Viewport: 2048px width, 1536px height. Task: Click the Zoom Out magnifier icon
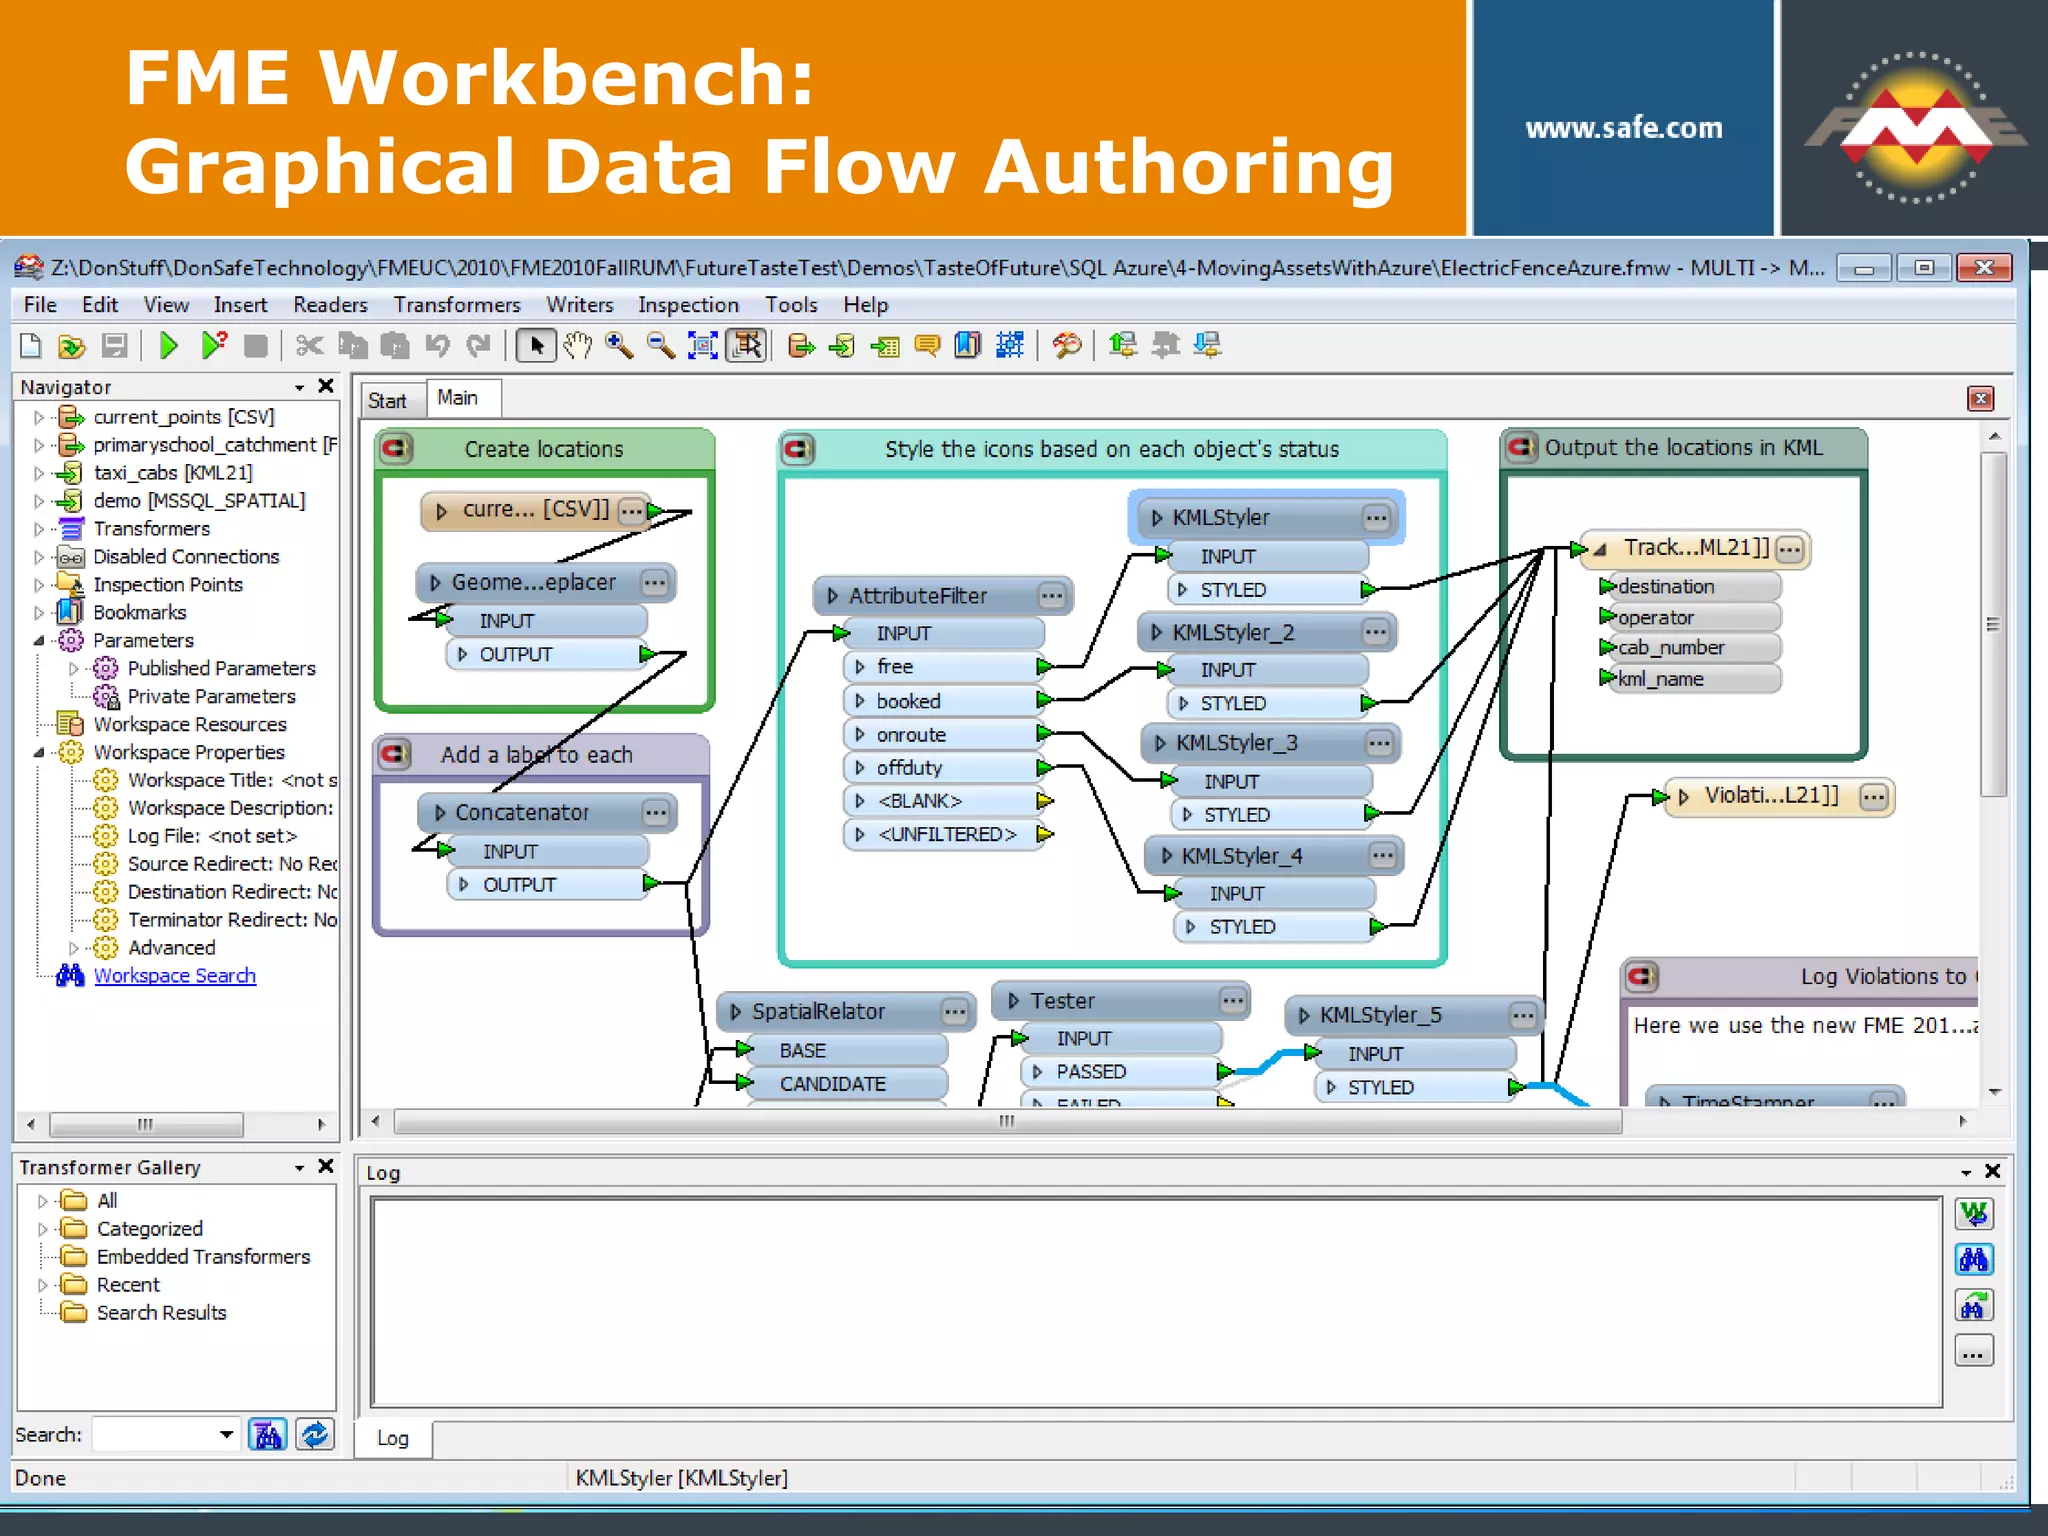661,346
